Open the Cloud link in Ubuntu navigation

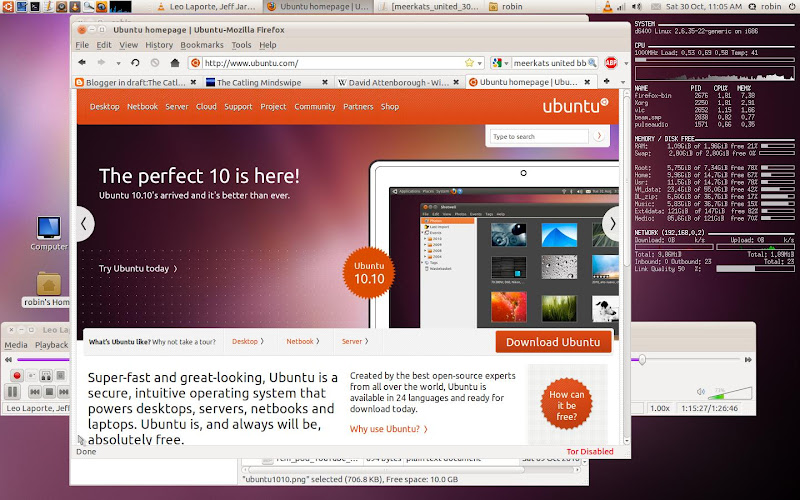coord(206,107)
